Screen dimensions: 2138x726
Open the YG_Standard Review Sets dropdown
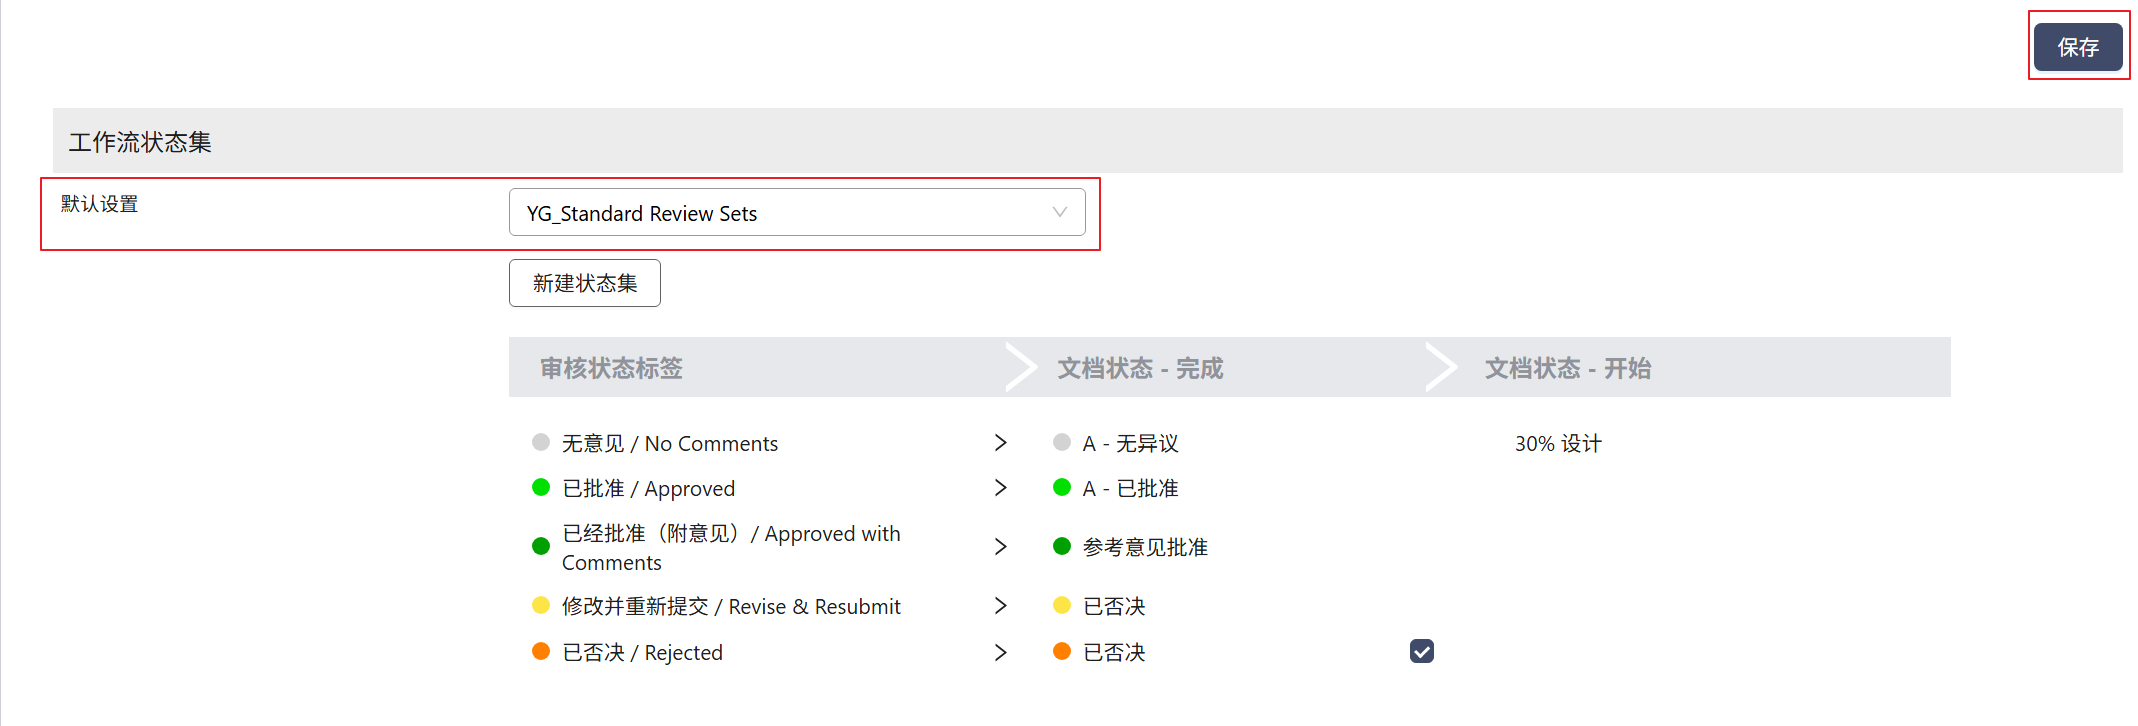[795, 213]
